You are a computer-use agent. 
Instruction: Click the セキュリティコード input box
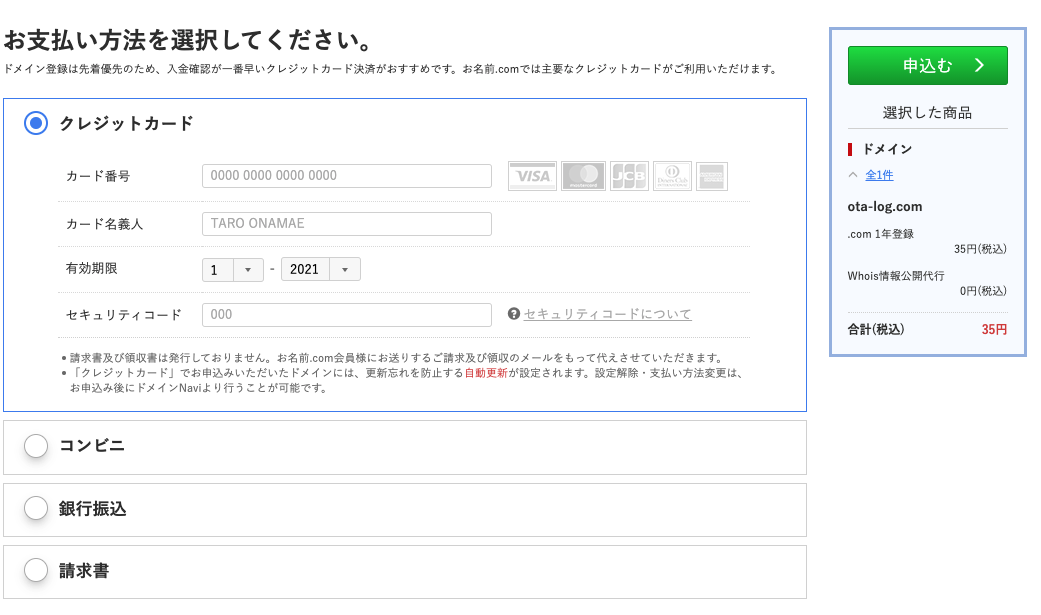(346, 314)
